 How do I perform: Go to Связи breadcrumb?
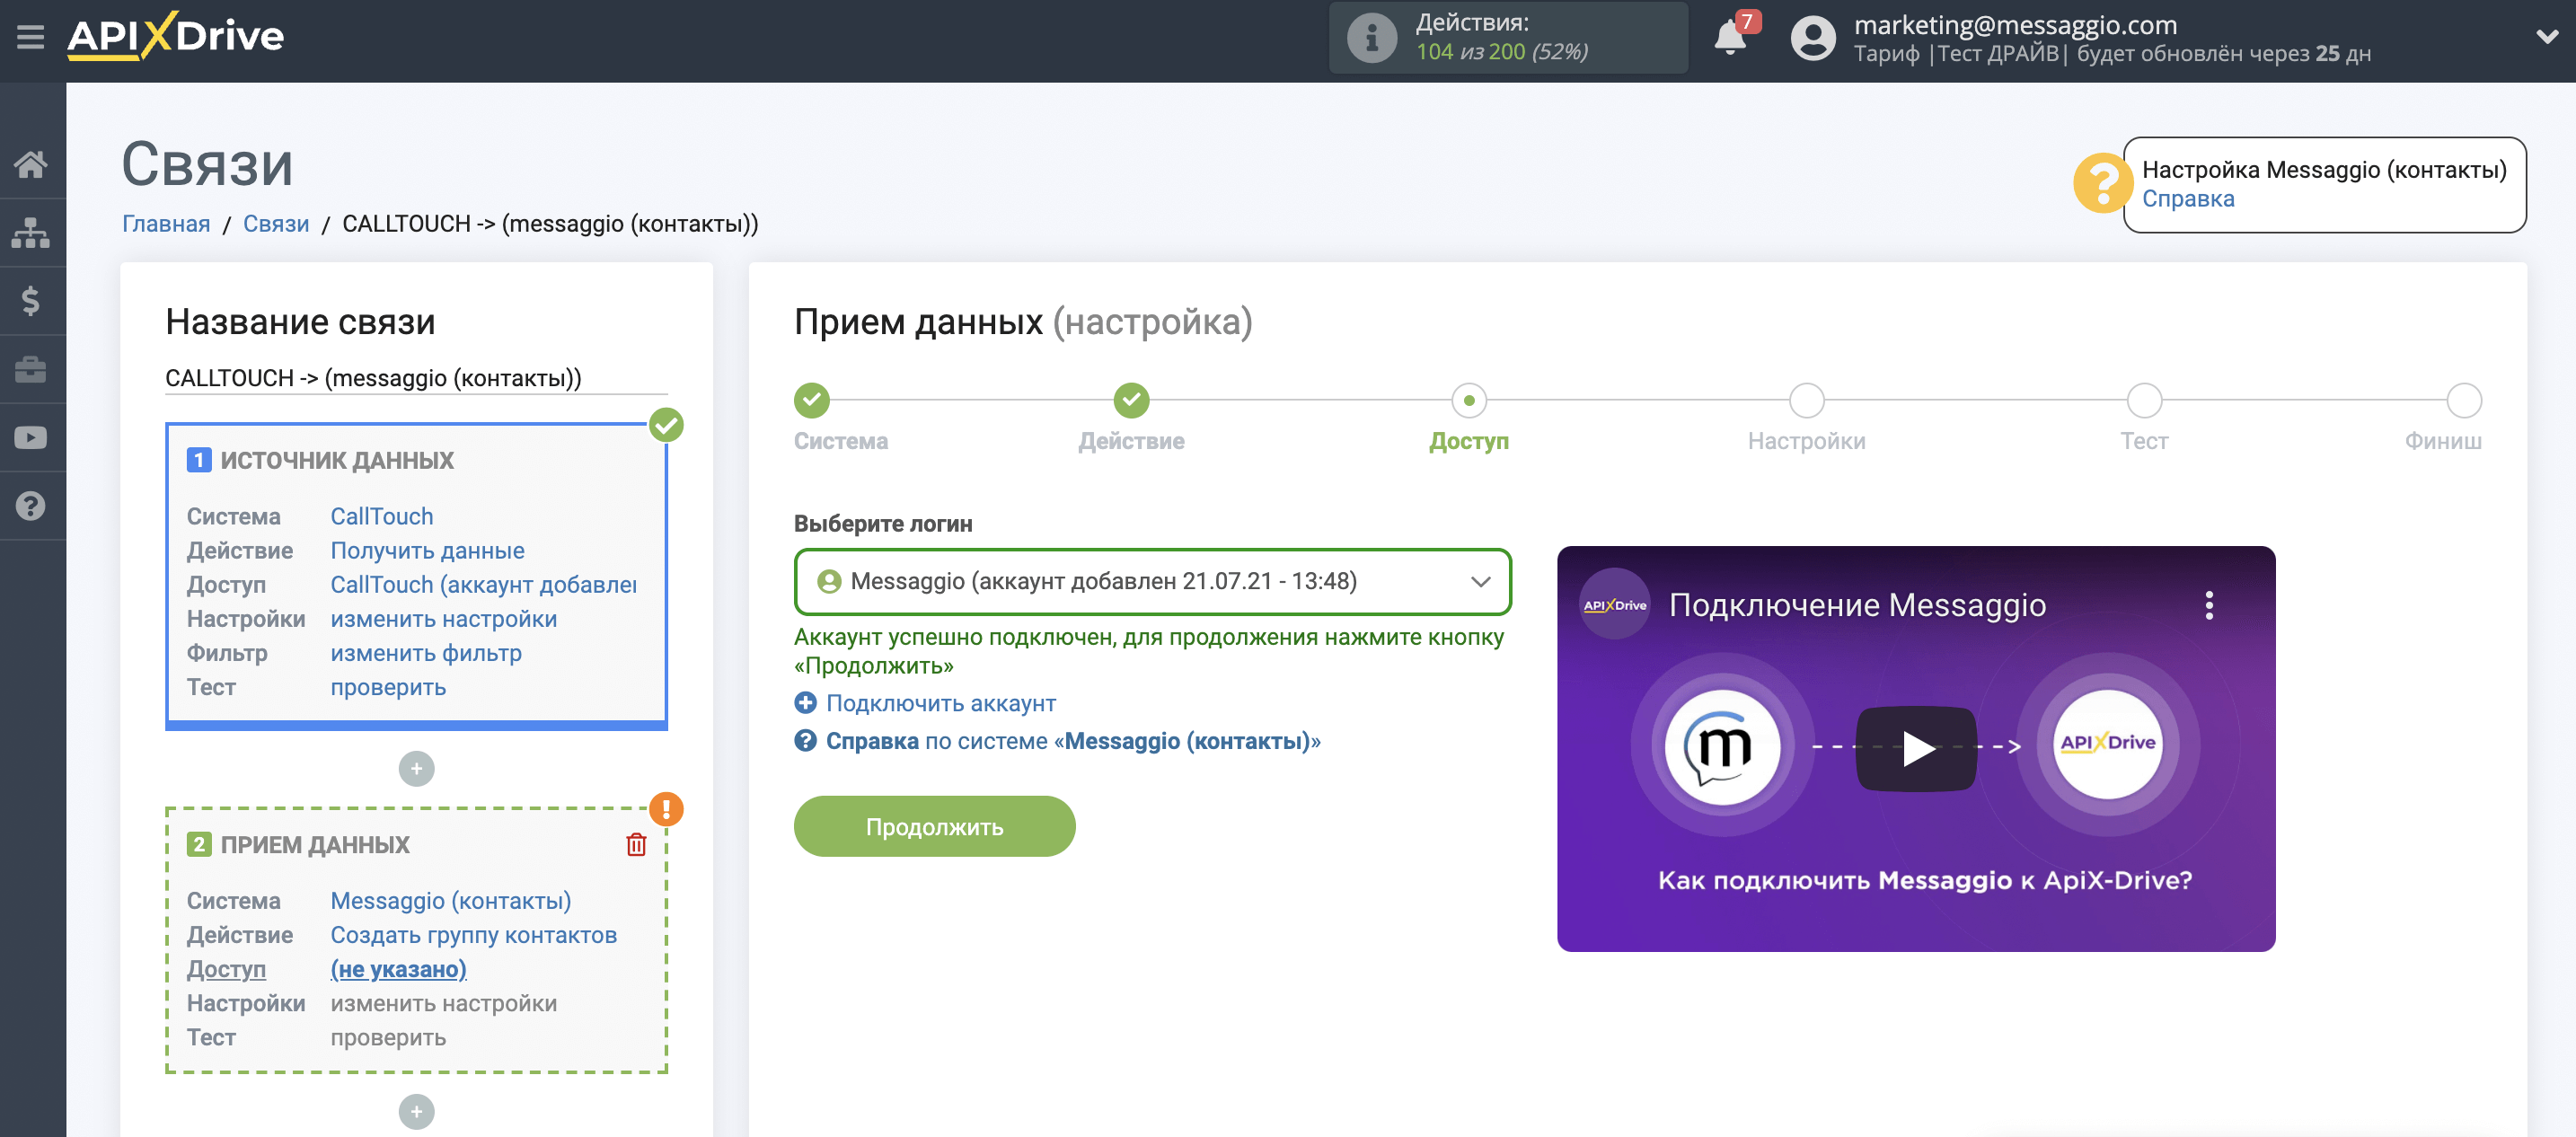tap(276, 224)
